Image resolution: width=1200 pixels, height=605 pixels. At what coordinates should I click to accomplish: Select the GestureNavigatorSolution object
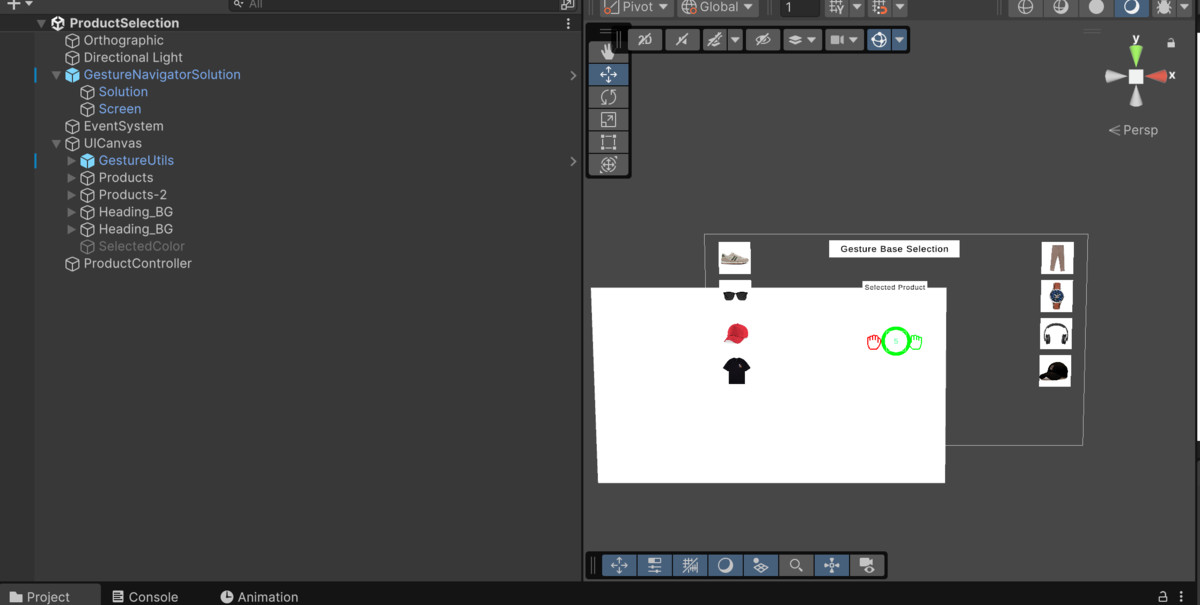[x=161, y=75]
